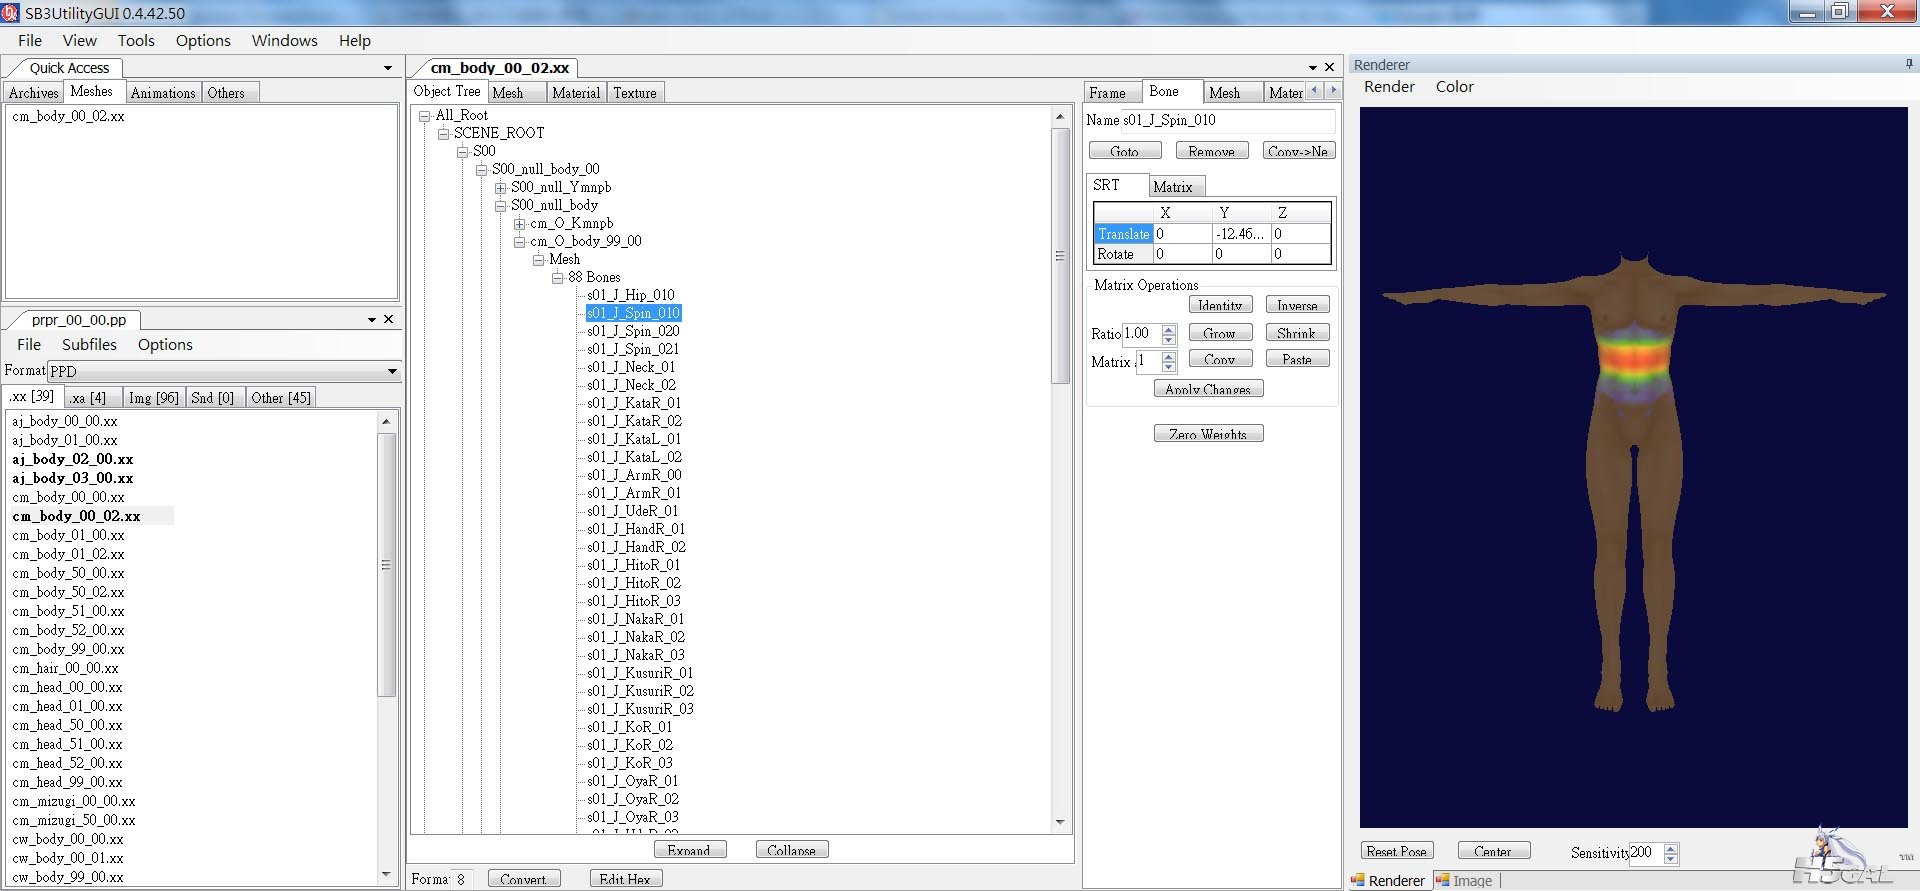The height and width of the screenshot is (891, 1920).
Task: Decrease the Matrix number stepper
Action: (x=1169, y=367)
